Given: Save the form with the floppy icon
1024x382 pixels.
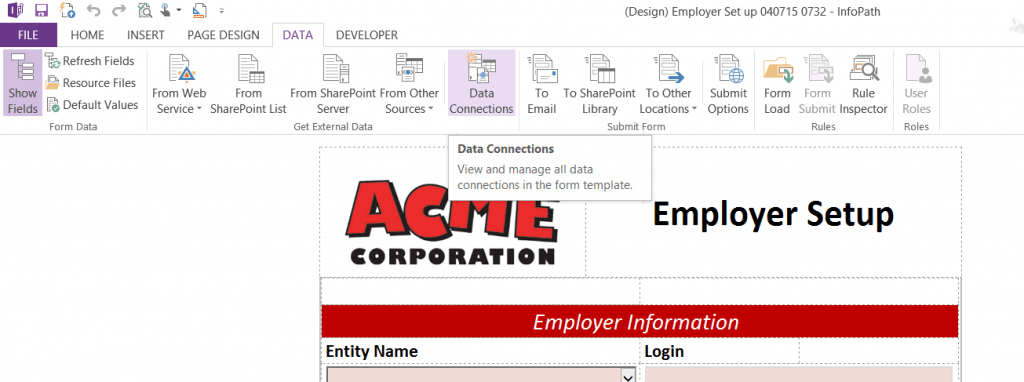Looking at the screenshot, I should (x=42, y=10).
